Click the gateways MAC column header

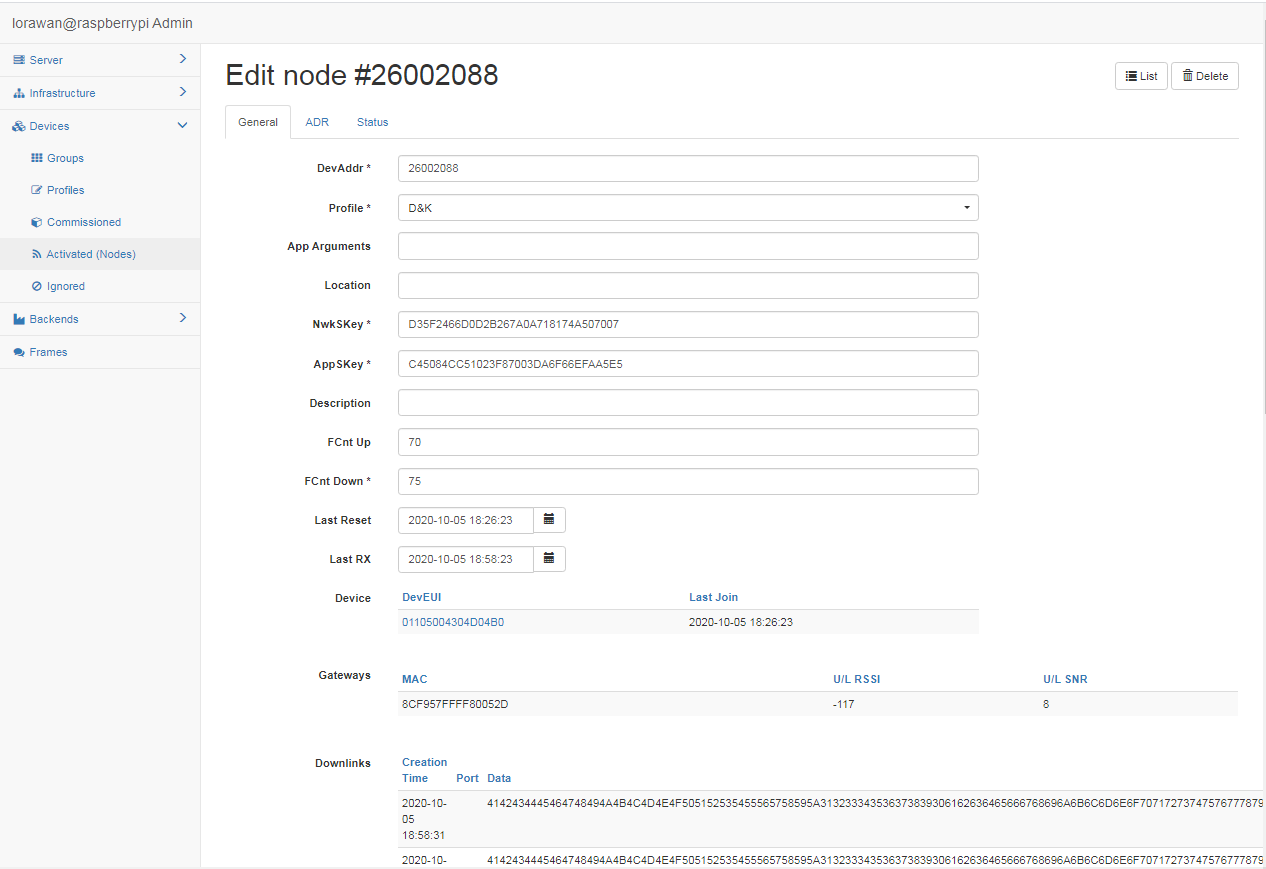tap(415, 679)
